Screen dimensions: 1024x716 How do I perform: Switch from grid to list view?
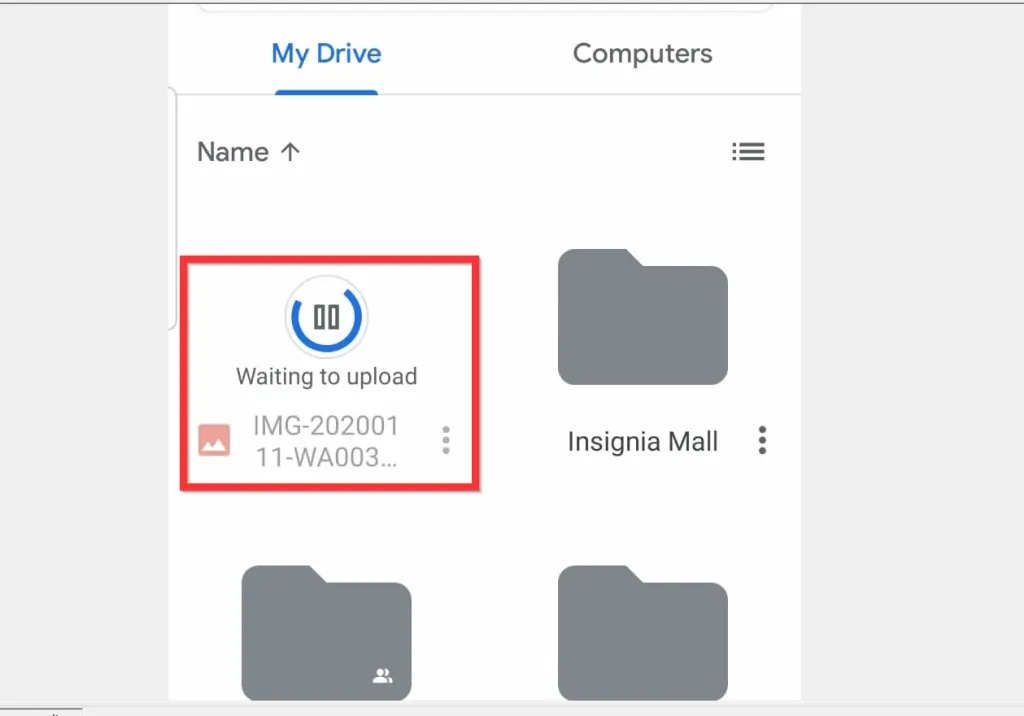click(x=748, y=151)
